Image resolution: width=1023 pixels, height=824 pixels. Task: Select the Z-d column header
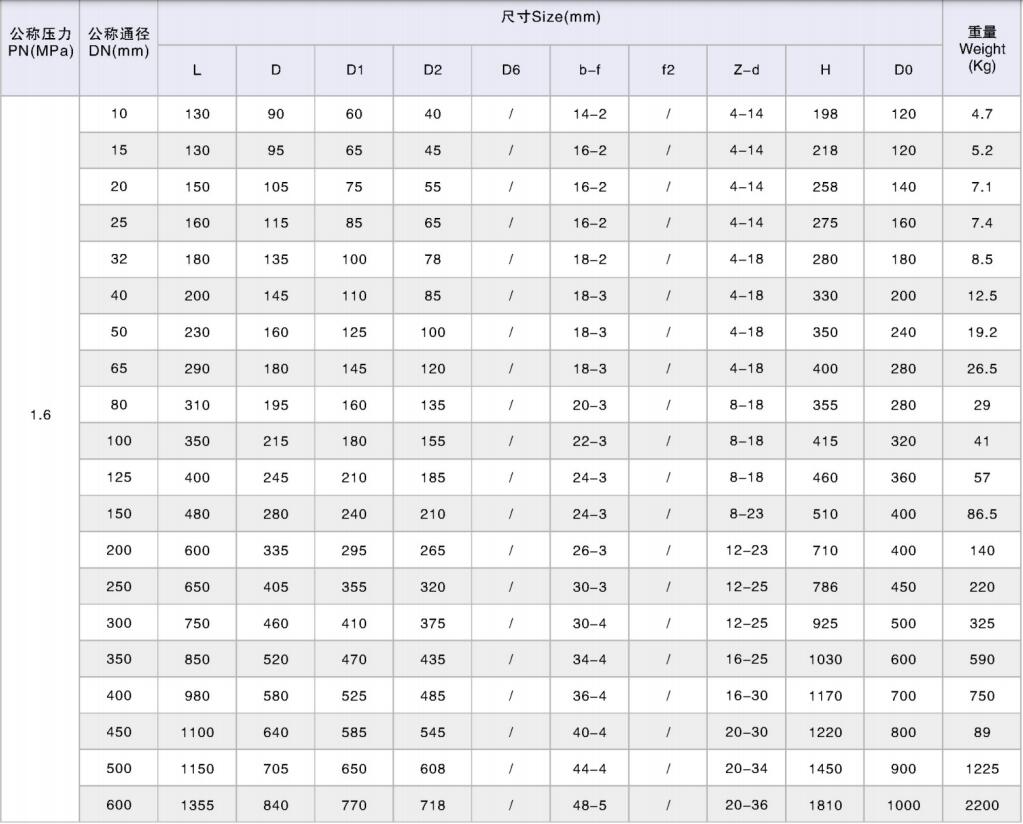[x=746, y=70]
